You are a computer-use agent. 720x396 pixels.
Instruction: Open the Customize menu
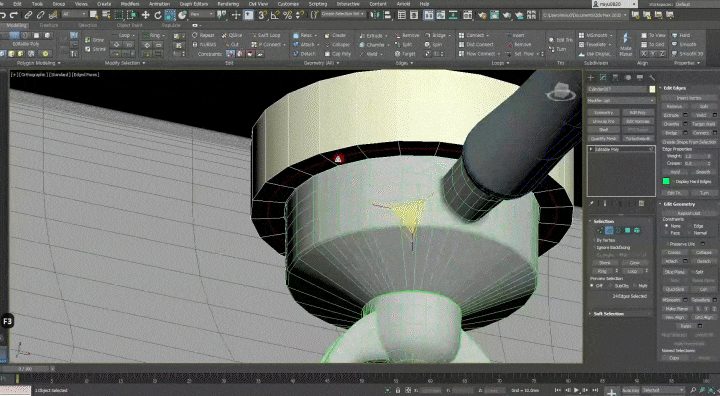point(288,4)
